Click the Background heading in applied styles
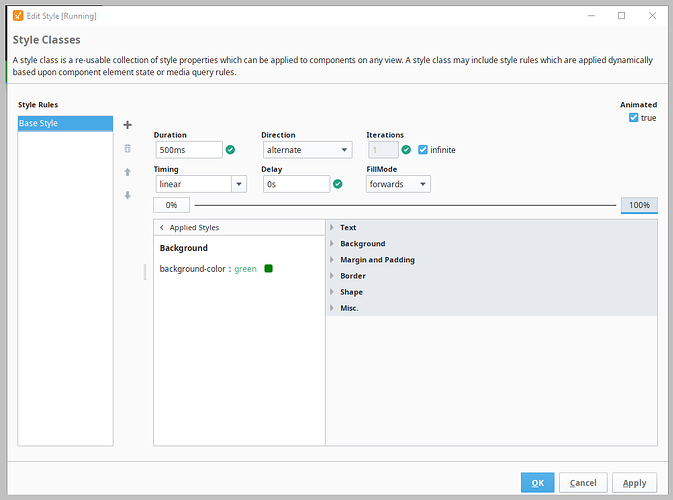This screenshot has width=673, height=500. click(x=184, y=248)
